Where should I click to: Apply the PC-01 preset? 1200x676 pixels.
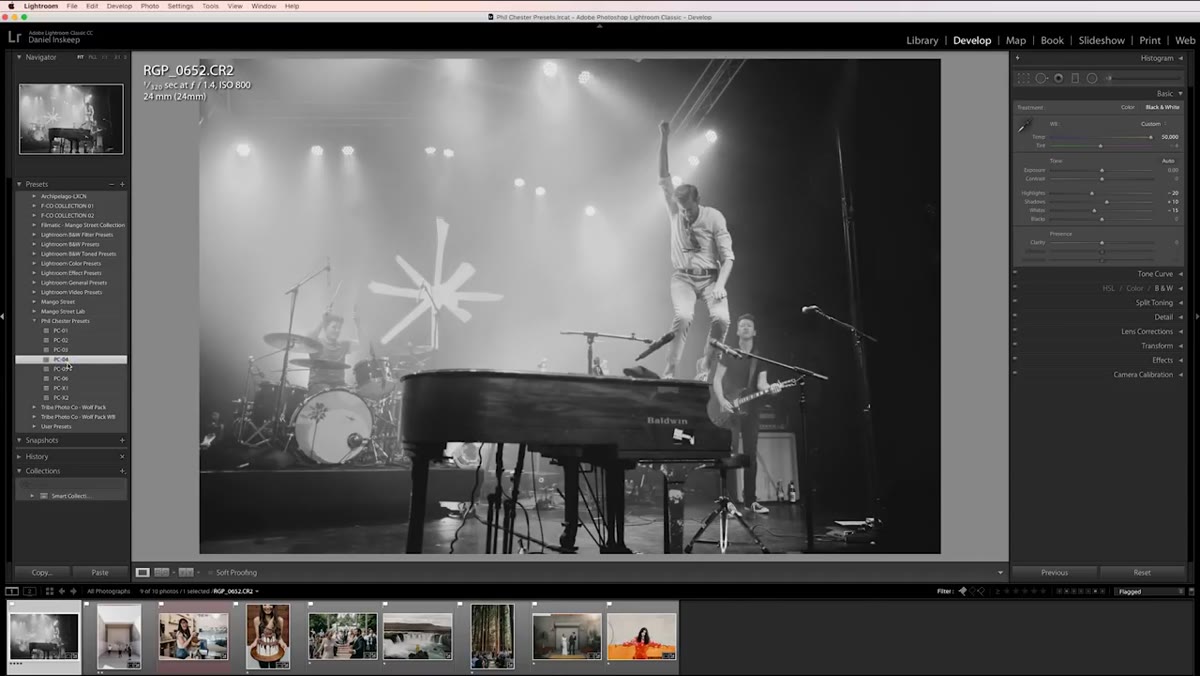point(61,330)
